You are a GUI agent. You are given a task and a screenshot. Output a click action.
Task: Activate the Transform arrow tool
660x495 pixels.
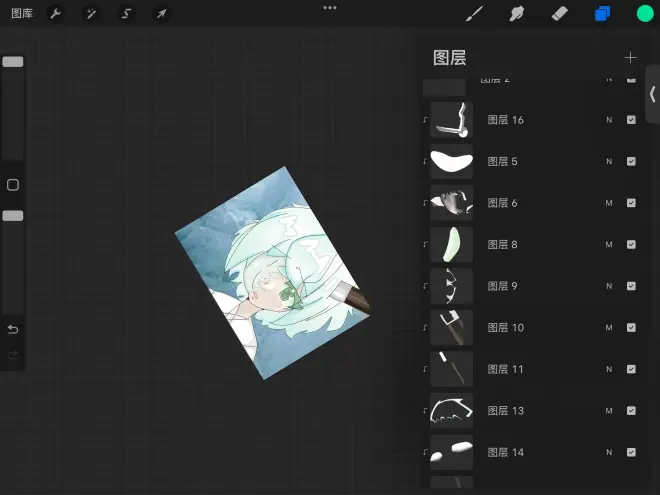click(x=160, y=14)
